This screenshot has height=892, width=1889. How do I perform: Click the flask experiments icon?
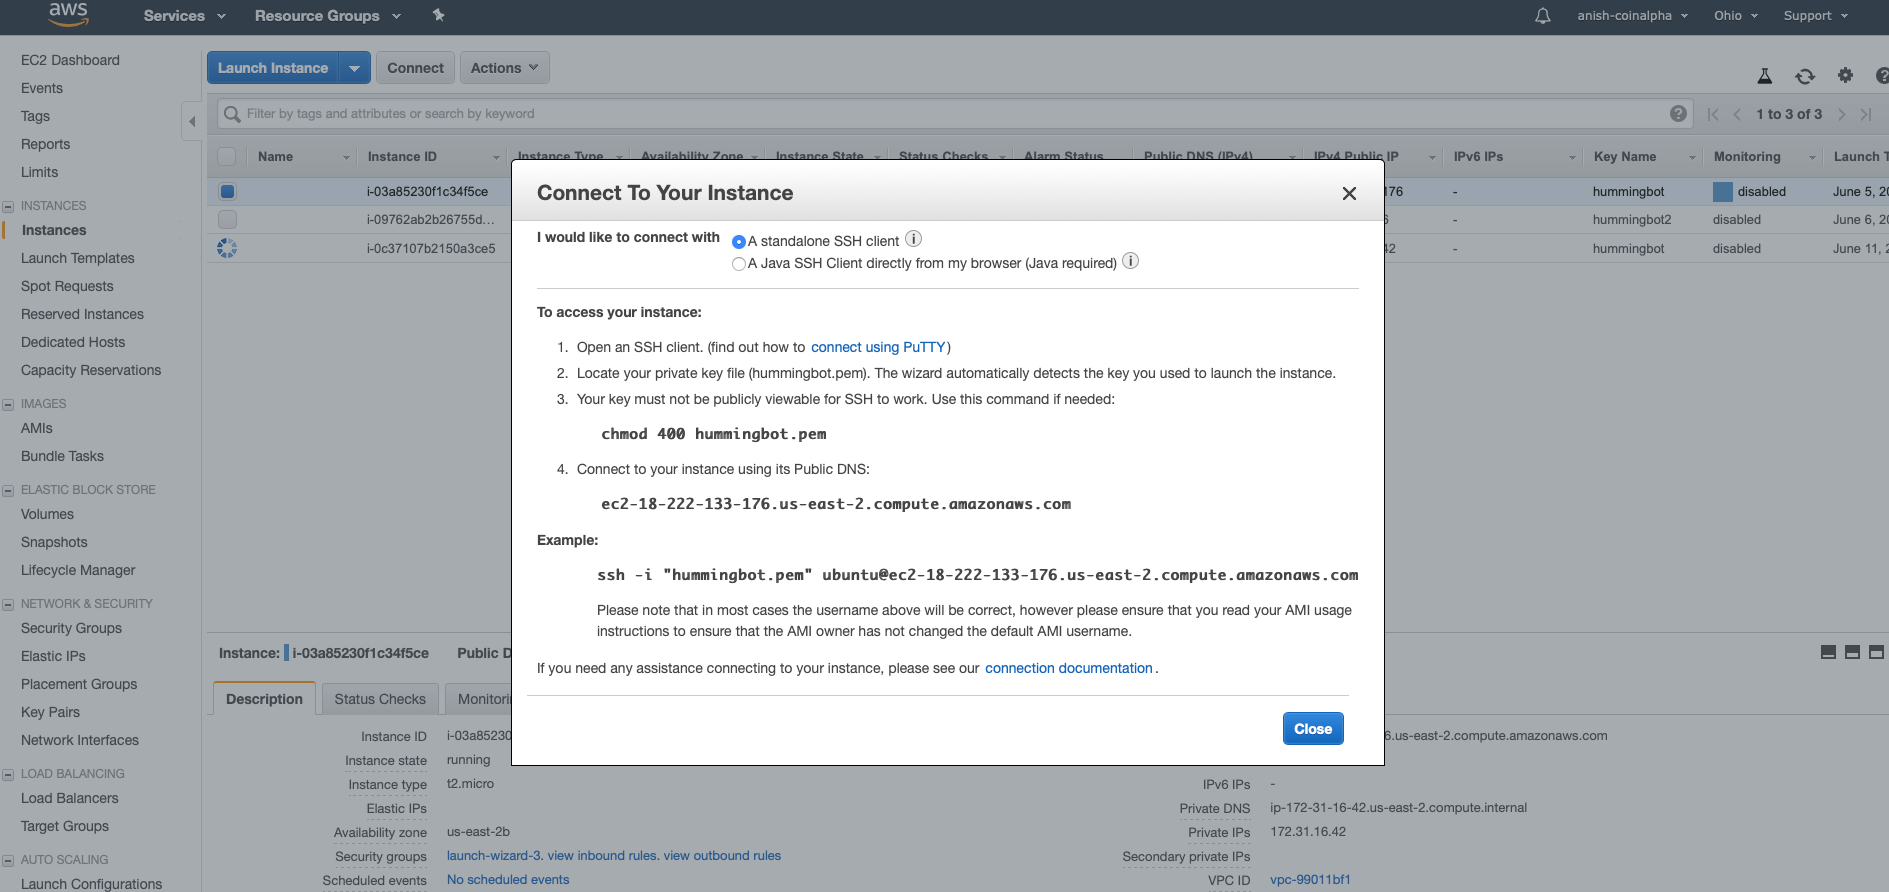[1765, 76]
